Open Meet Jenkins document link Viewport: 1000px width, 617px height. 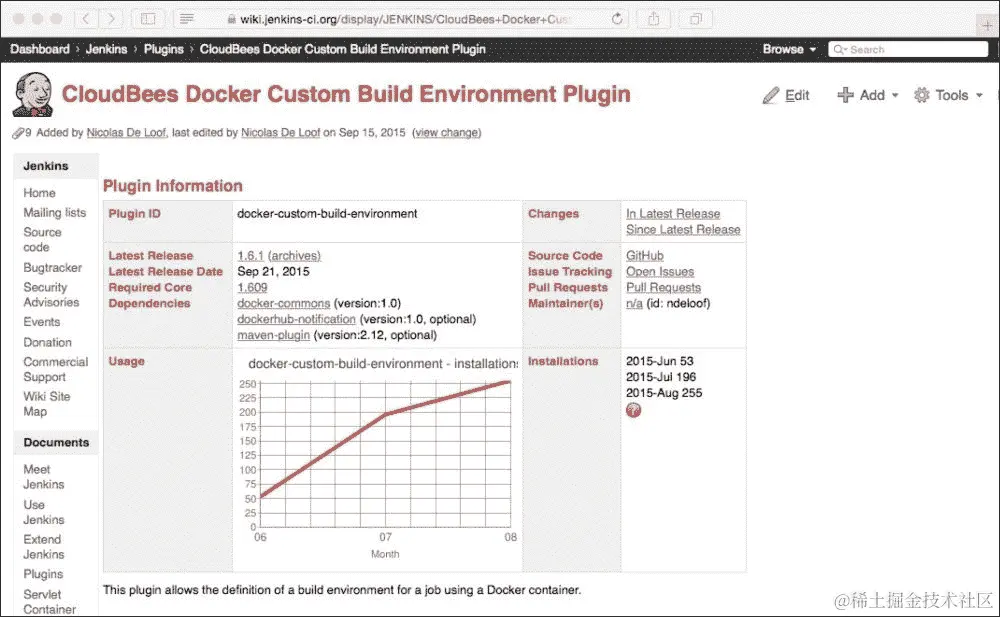tap(43, 477)
